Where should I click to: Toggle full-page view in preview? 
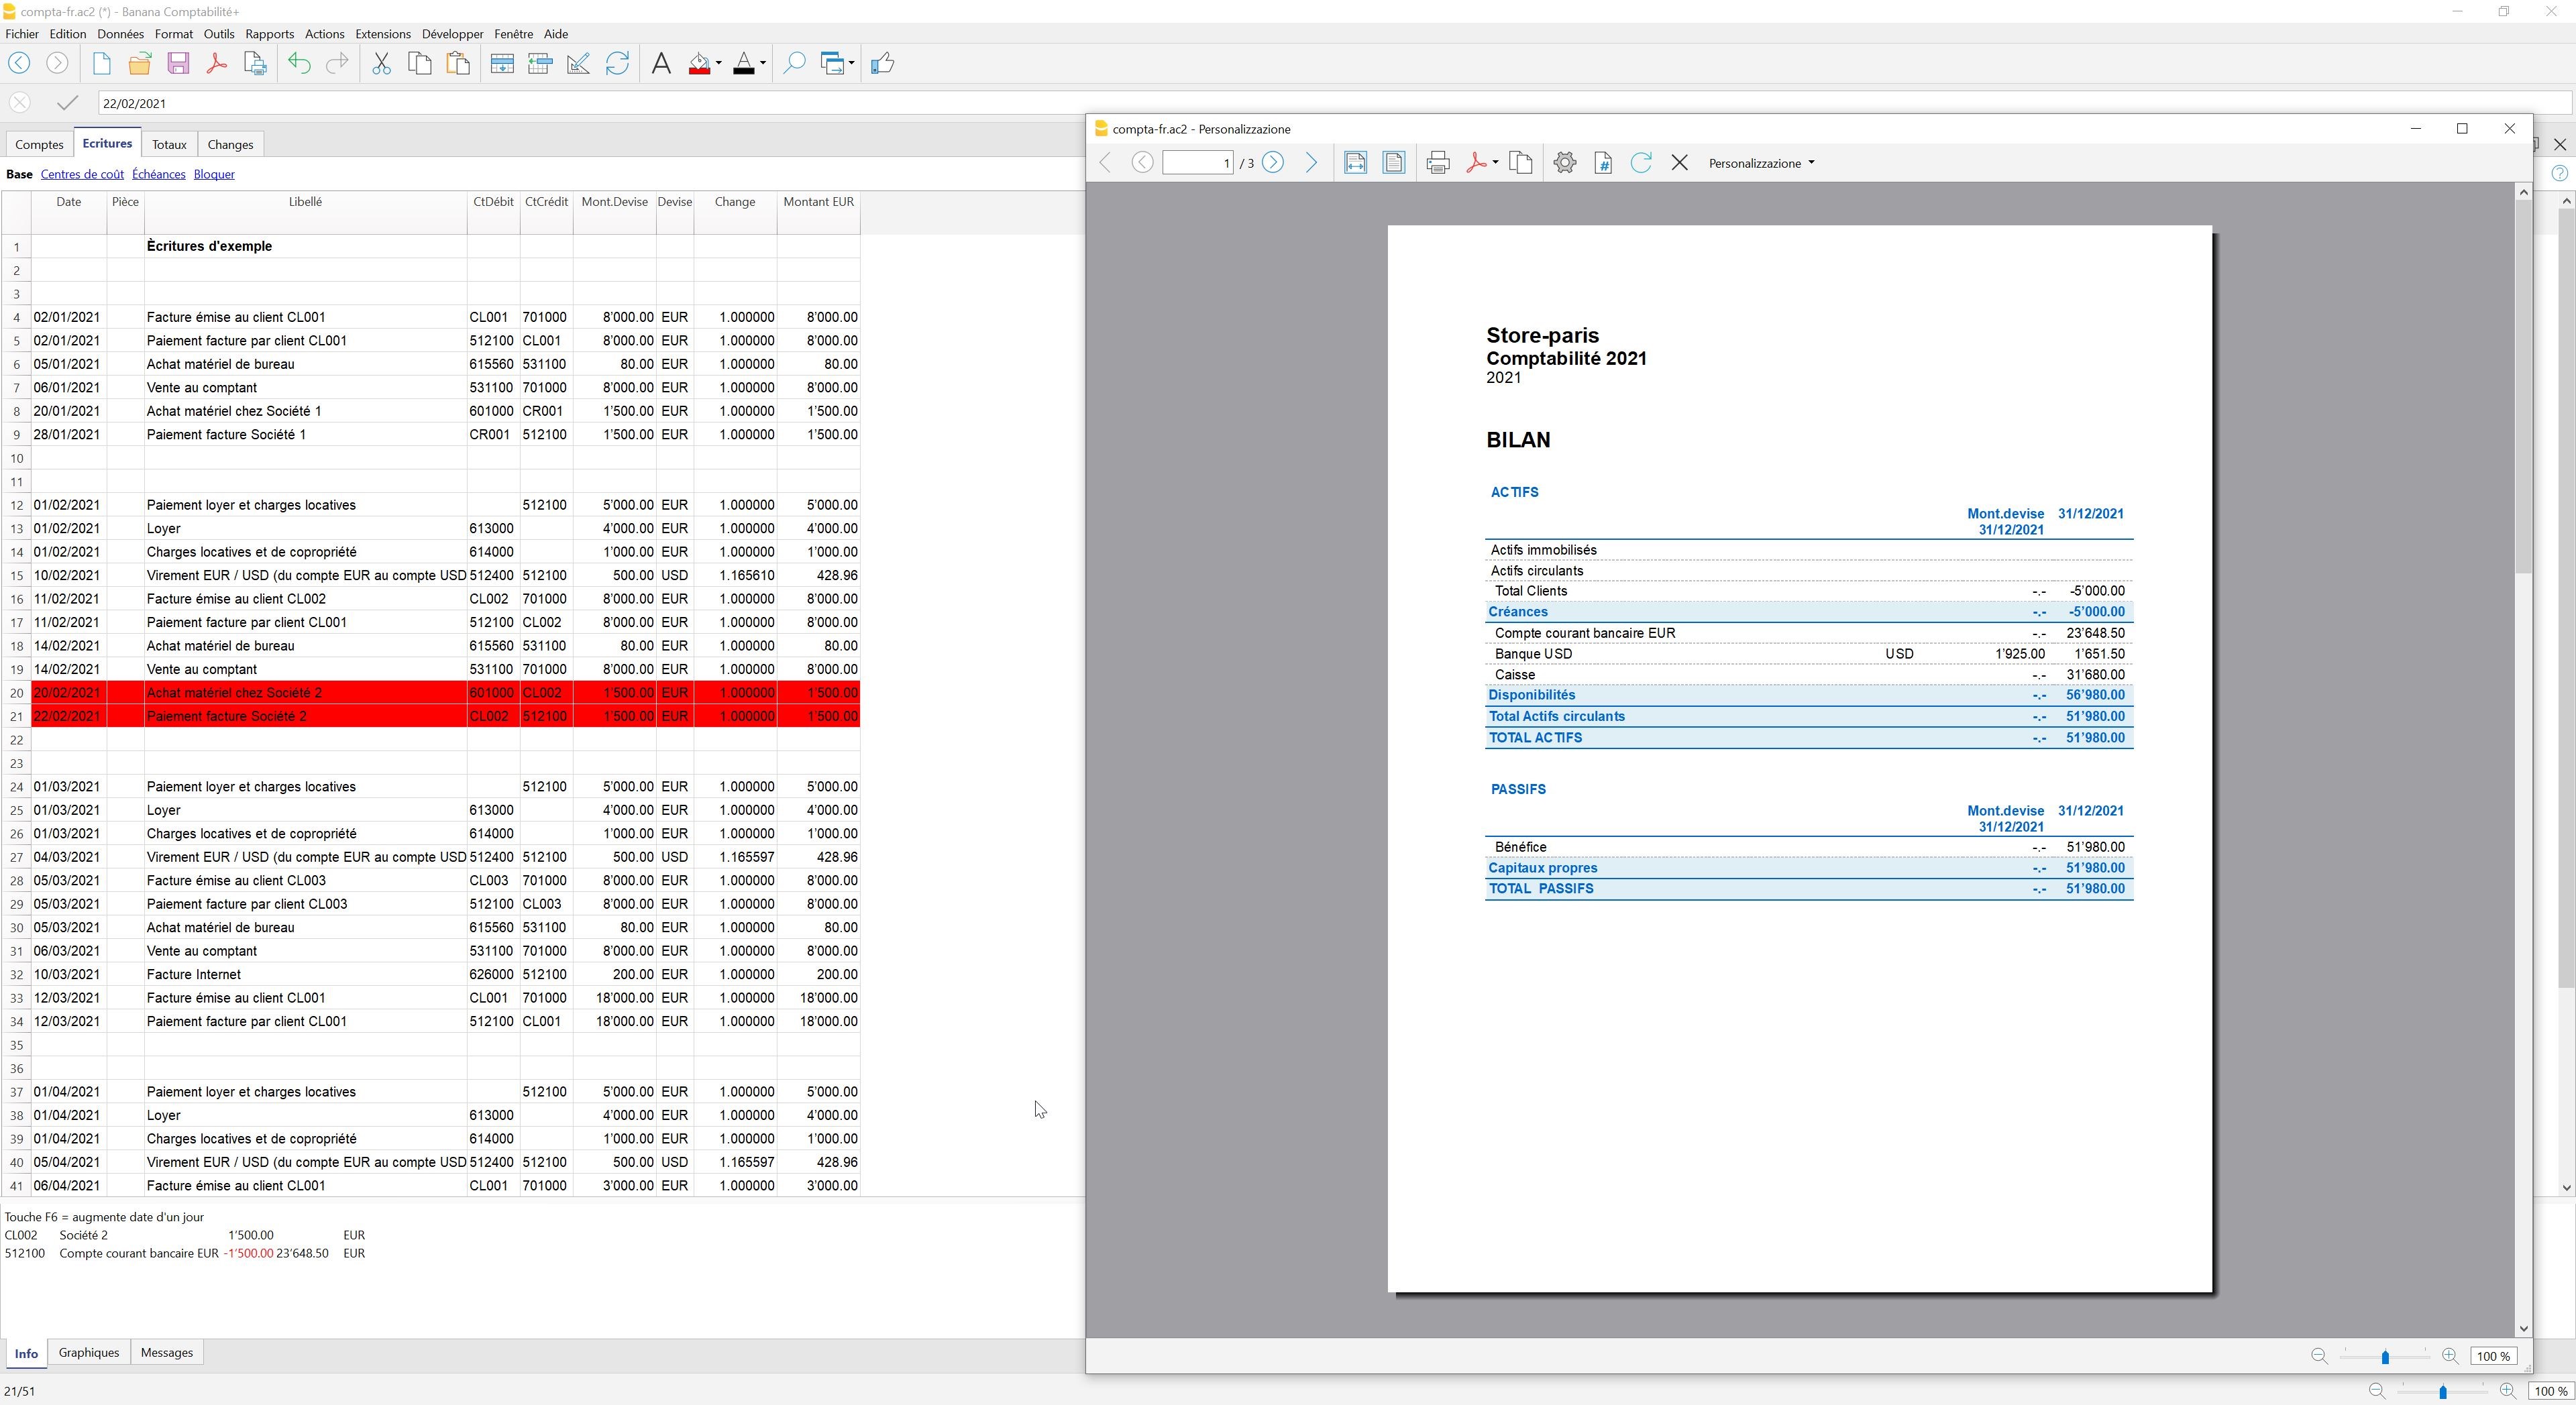(1393, 163)
